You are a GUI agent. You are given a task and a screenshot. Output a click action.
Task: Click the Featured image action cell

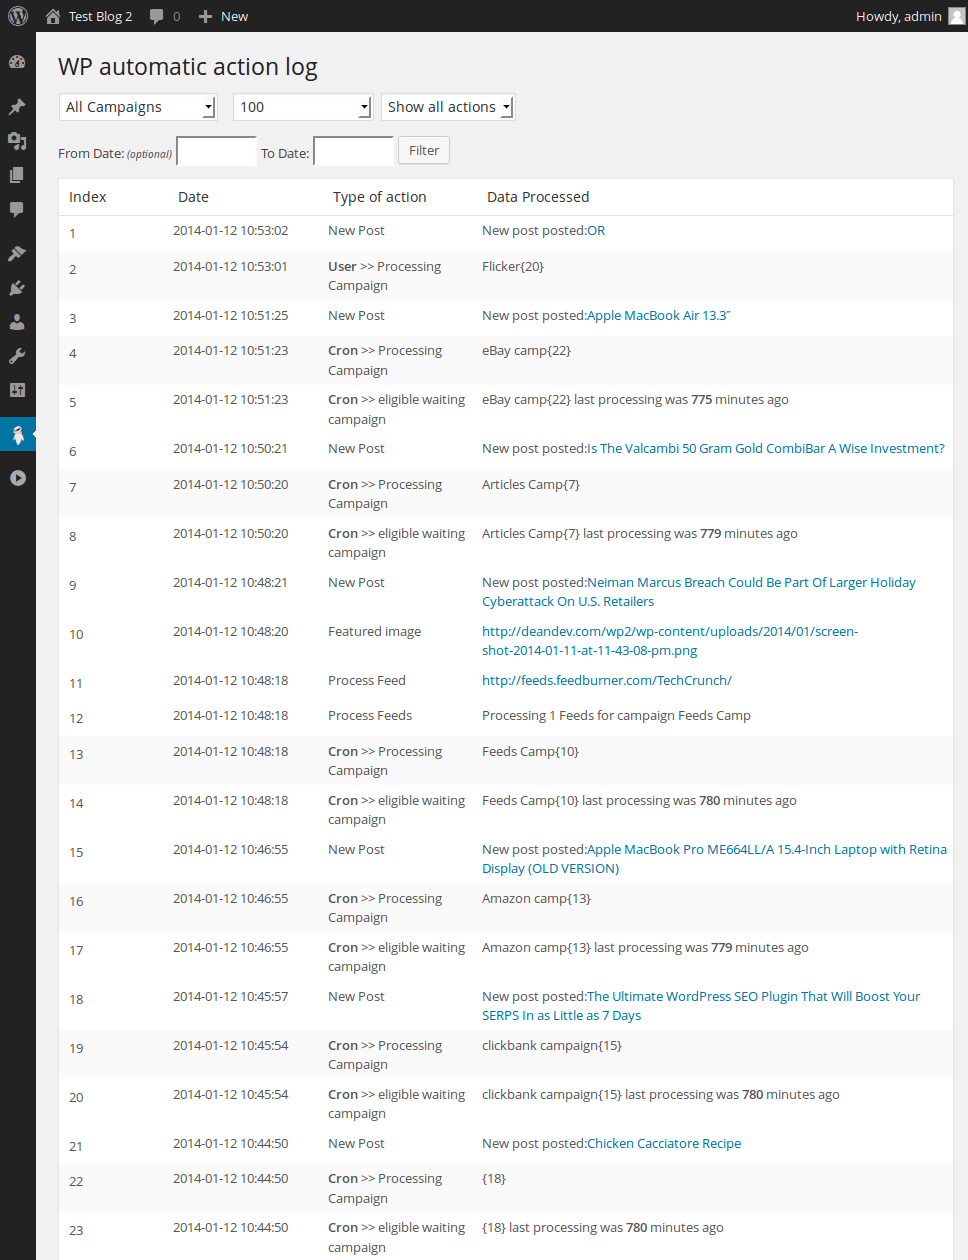pyautogui.click(x=374, y=632)
